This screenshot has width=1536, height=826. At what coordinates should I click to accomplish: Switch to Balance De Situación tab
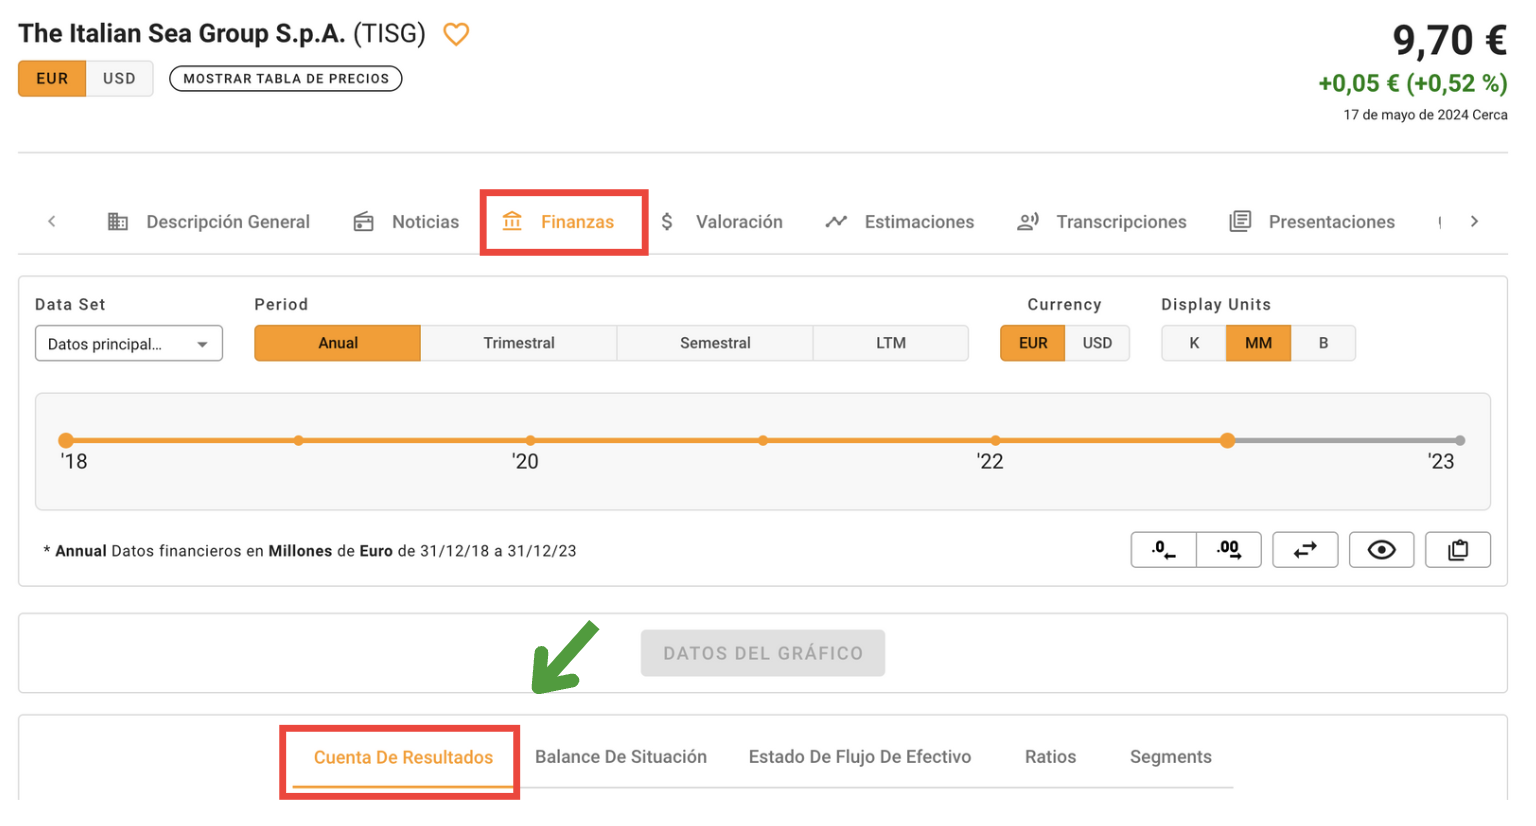621,757
